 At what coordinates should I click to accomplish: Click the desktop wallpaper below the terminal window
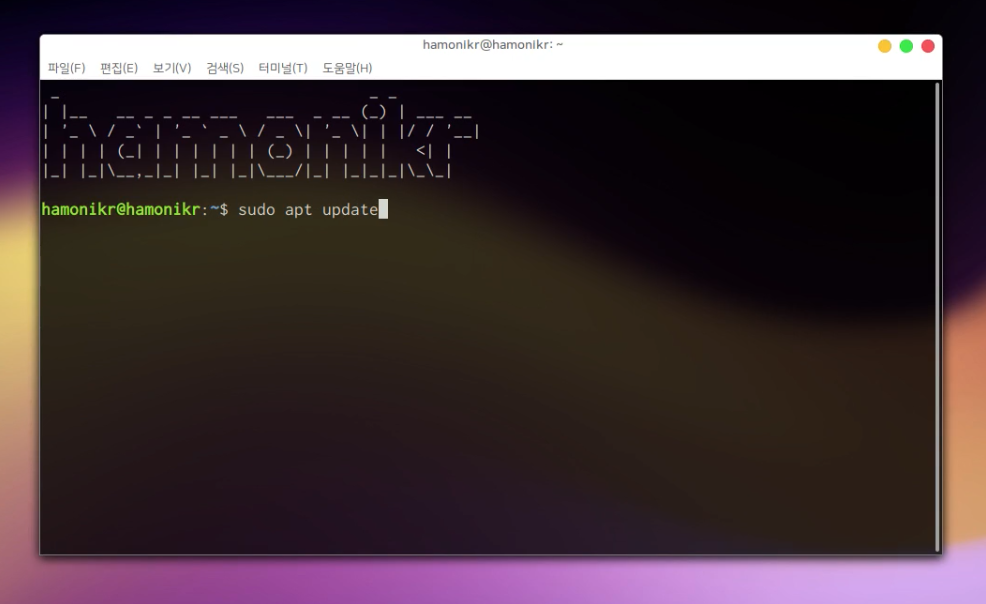490,582
